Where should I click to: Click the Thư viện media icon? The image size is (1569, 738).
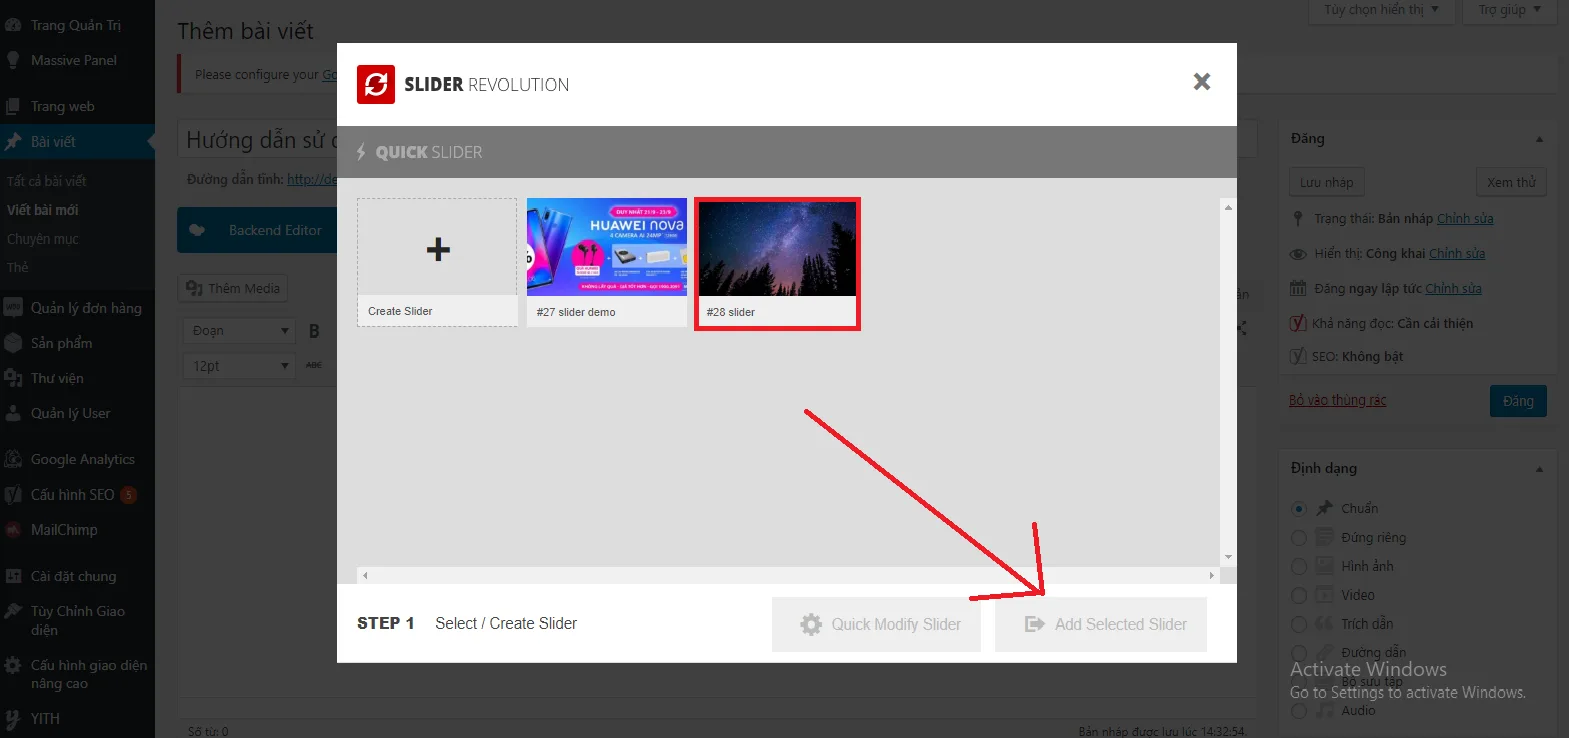click(x=13, y=378)
